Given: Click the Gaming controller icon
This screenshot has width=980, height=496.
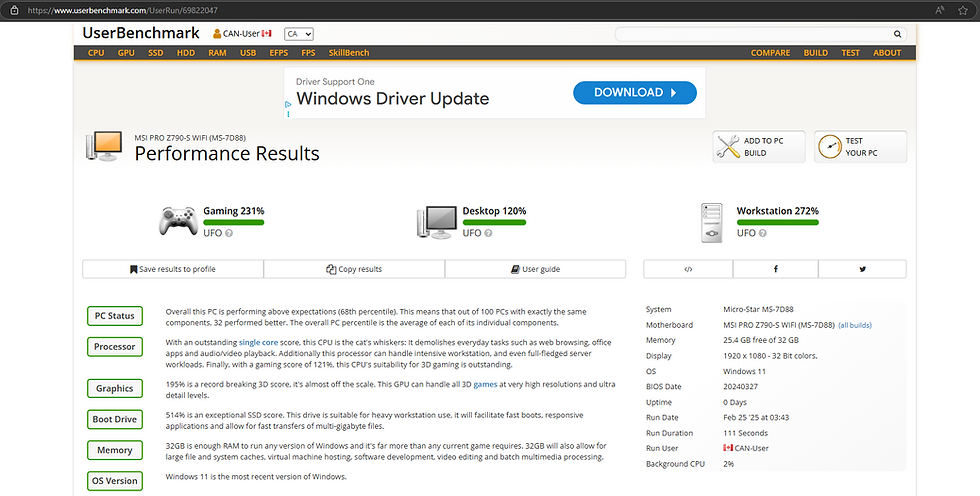Looking at the screenshot, I should tap(178, 221).
